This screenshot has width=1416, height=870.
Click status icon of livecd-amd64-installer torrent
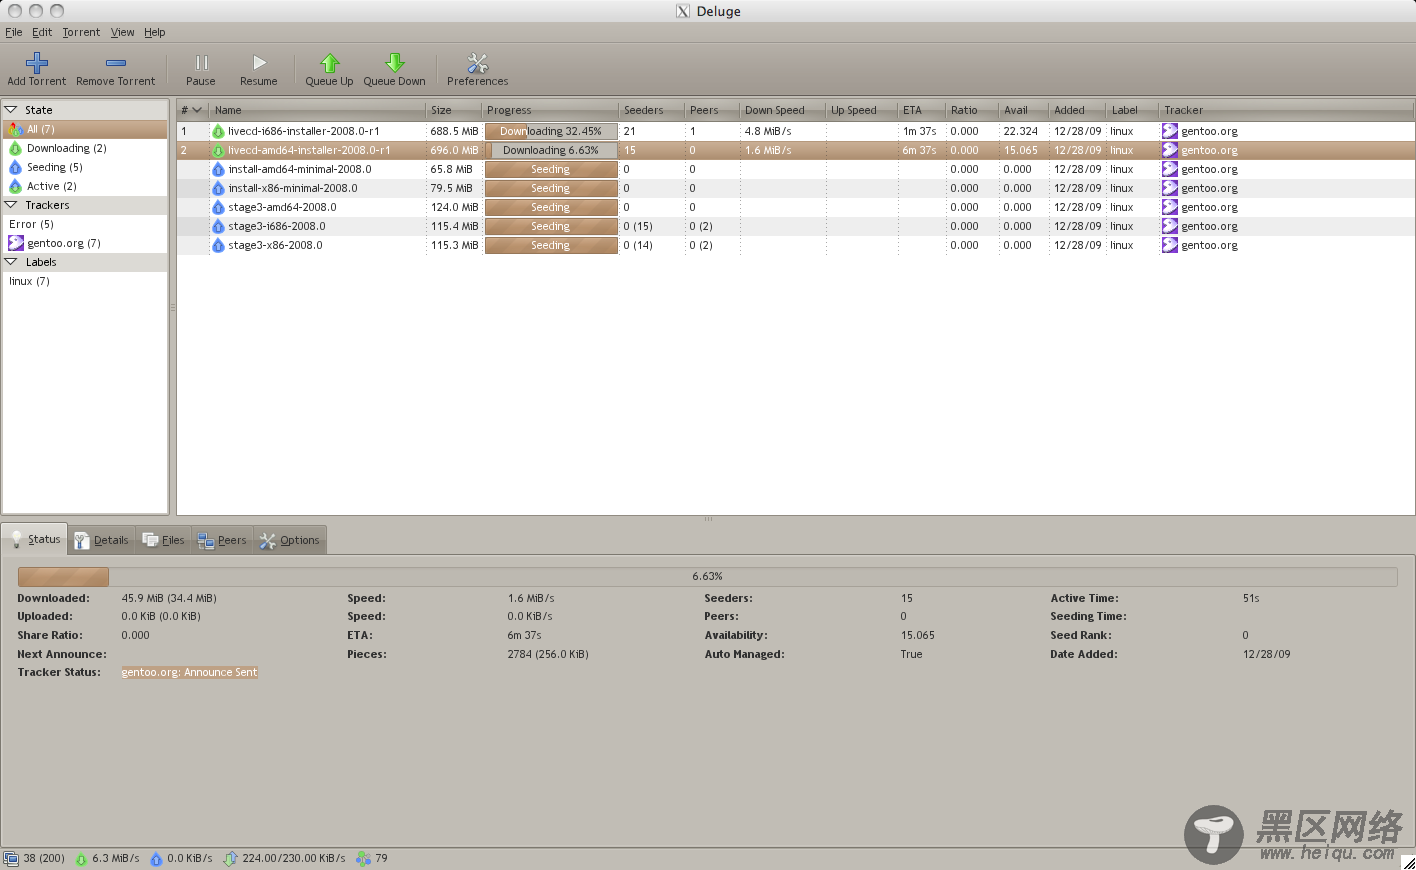tap(218, 150)
